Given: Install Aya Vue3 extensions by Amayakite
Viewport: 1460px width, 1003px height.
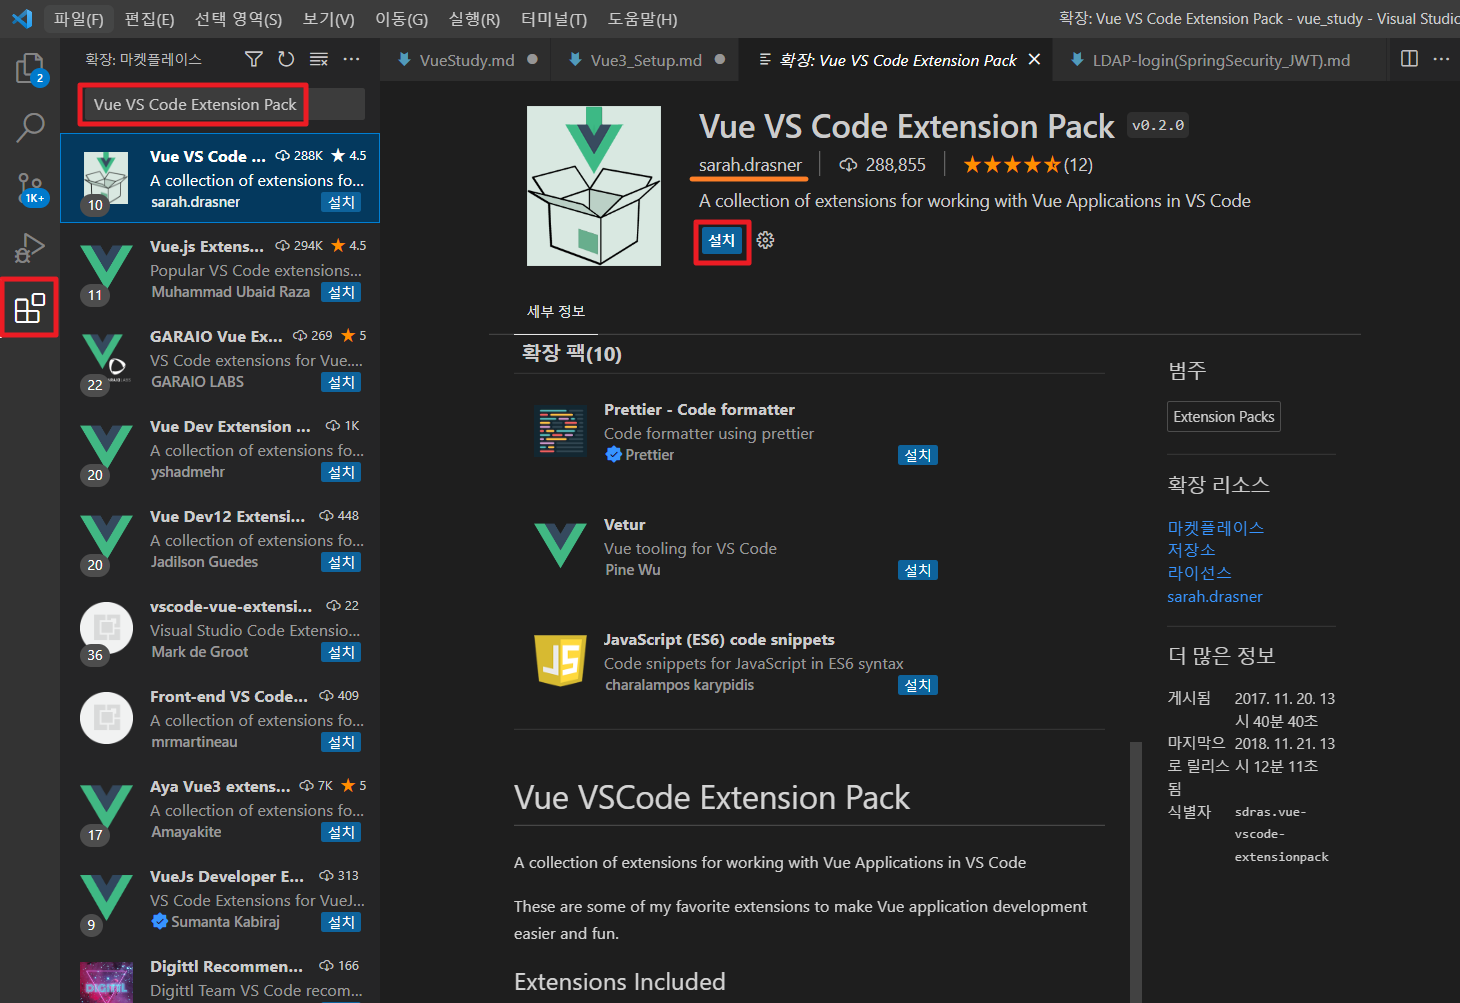Looking at the screenshot, I should coord(341,832).
